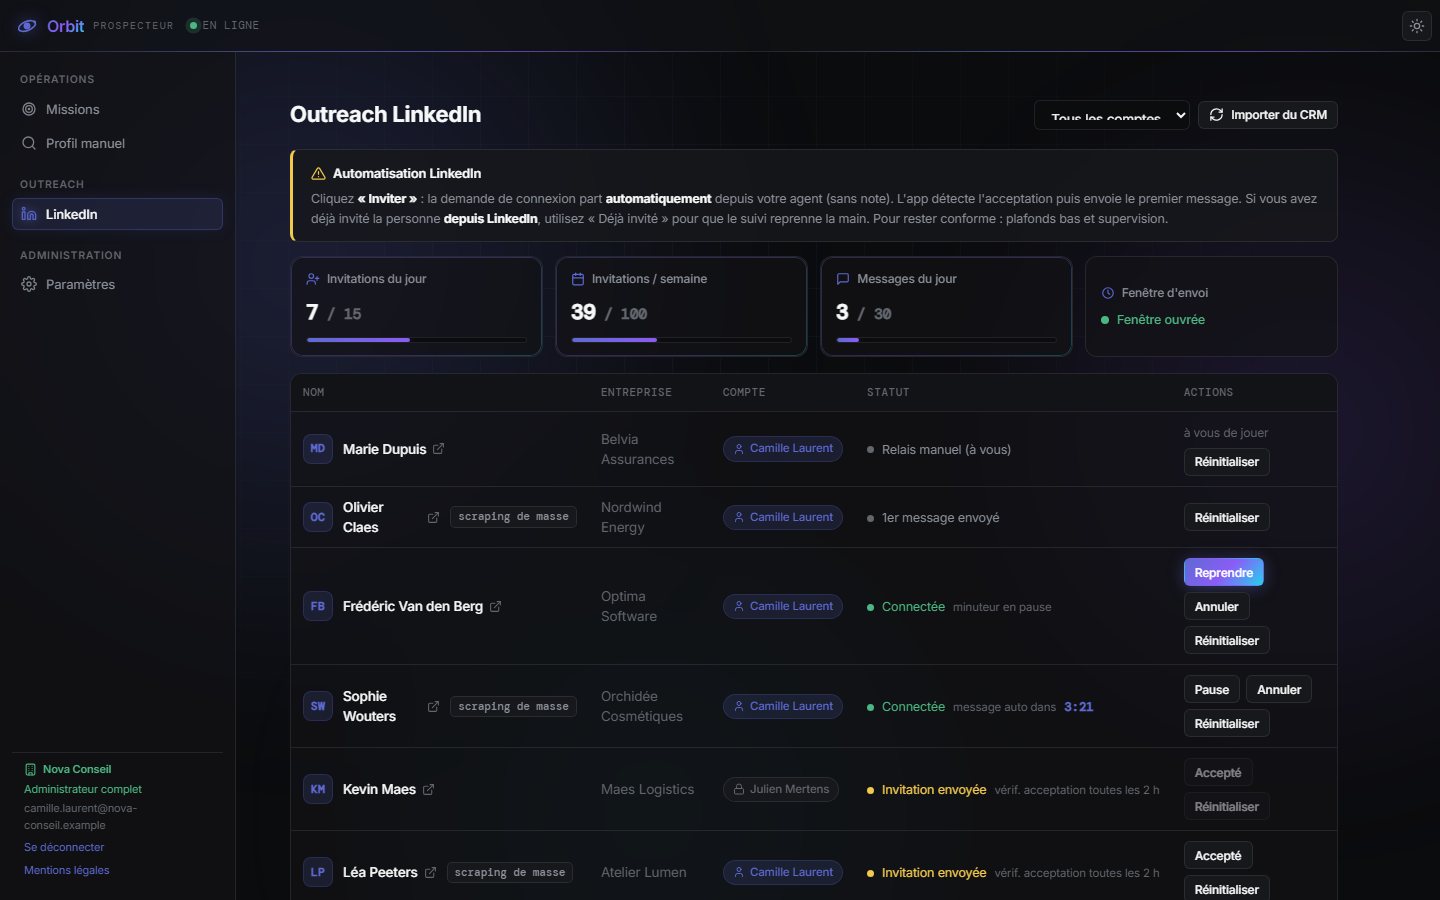
Task: Click Se déconnecter link
Action: (64, 847)
